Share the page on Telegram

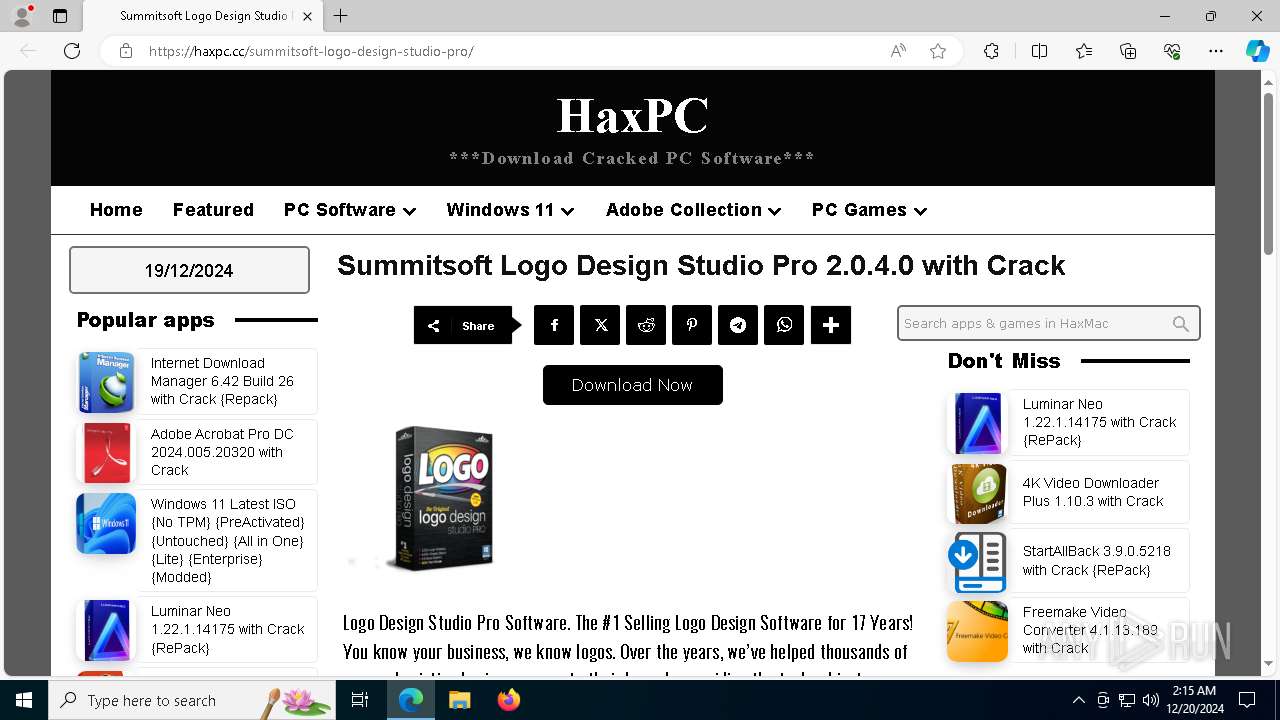(x=738, y=325)
